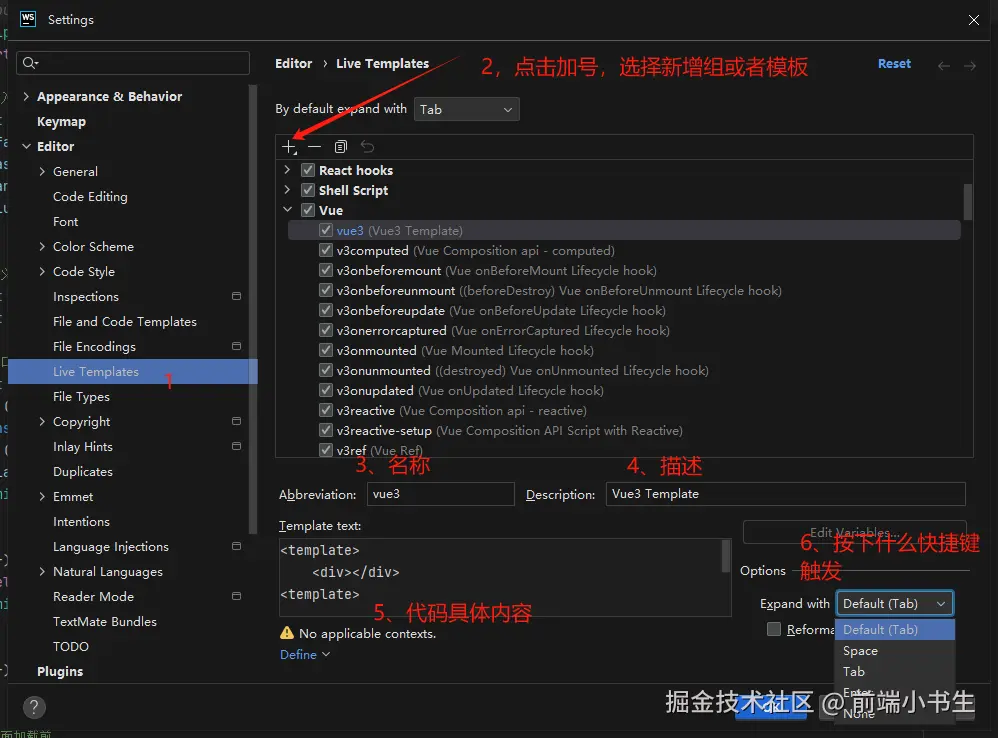998x738 pixels.
Task: Navigate forward with the right arrow
Action: [x=969, y=66]
